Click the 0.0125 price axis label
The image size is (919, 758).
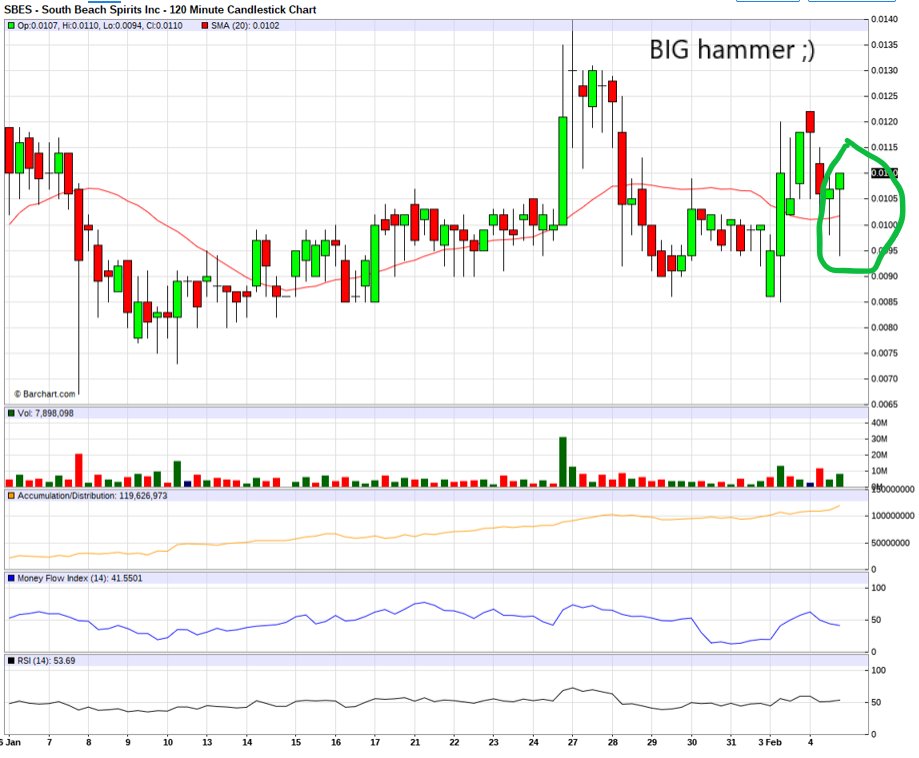[x=884, y=96]
